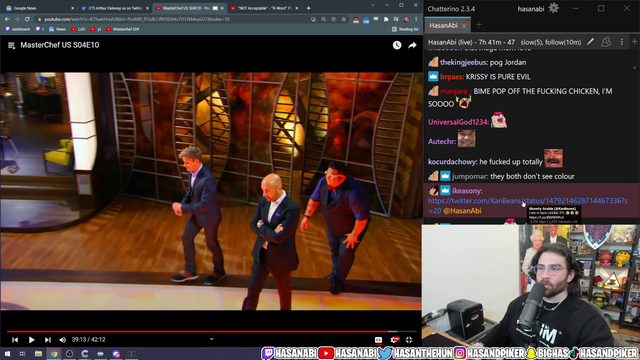Open the Chrome three-dot menu
This screenshot has width=640, height=360.
coord(416,19)
